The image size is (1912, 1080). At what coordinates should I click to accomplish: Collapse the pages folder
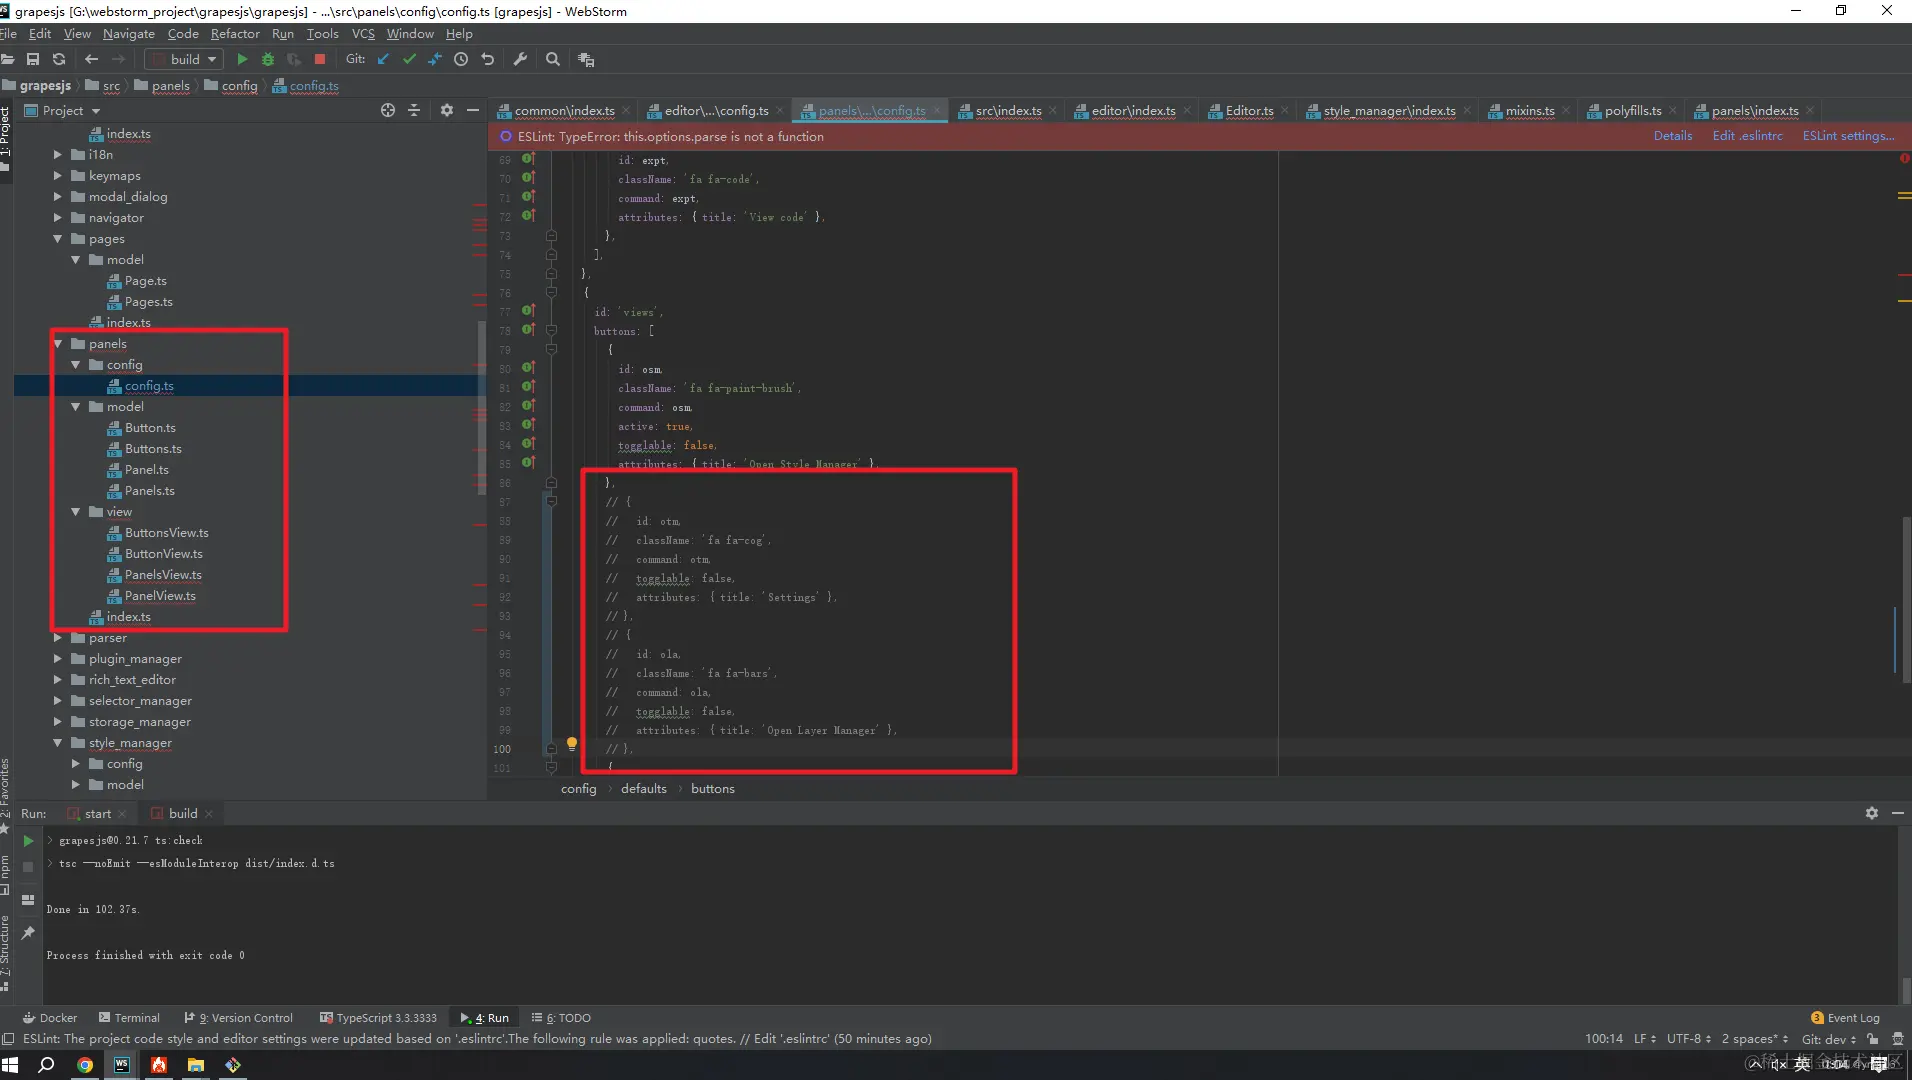(x=58, y=239)
